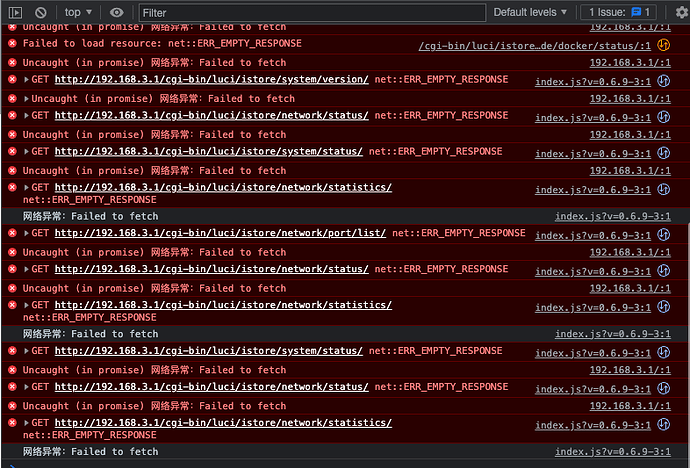Open the istore/network/port/list URL link
The width and height of the screenshot is (690, 468).
(220, 233)
